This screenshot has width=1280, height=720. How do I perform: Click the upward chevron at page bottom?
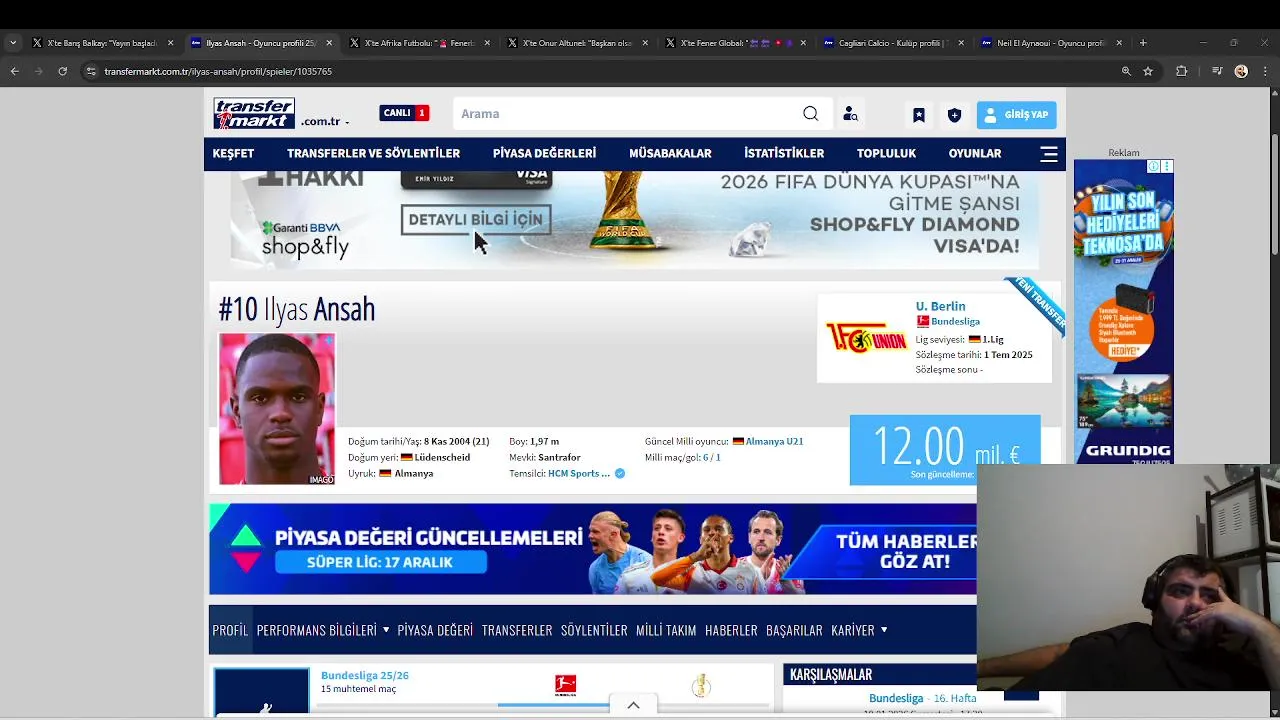coord(633,706)
